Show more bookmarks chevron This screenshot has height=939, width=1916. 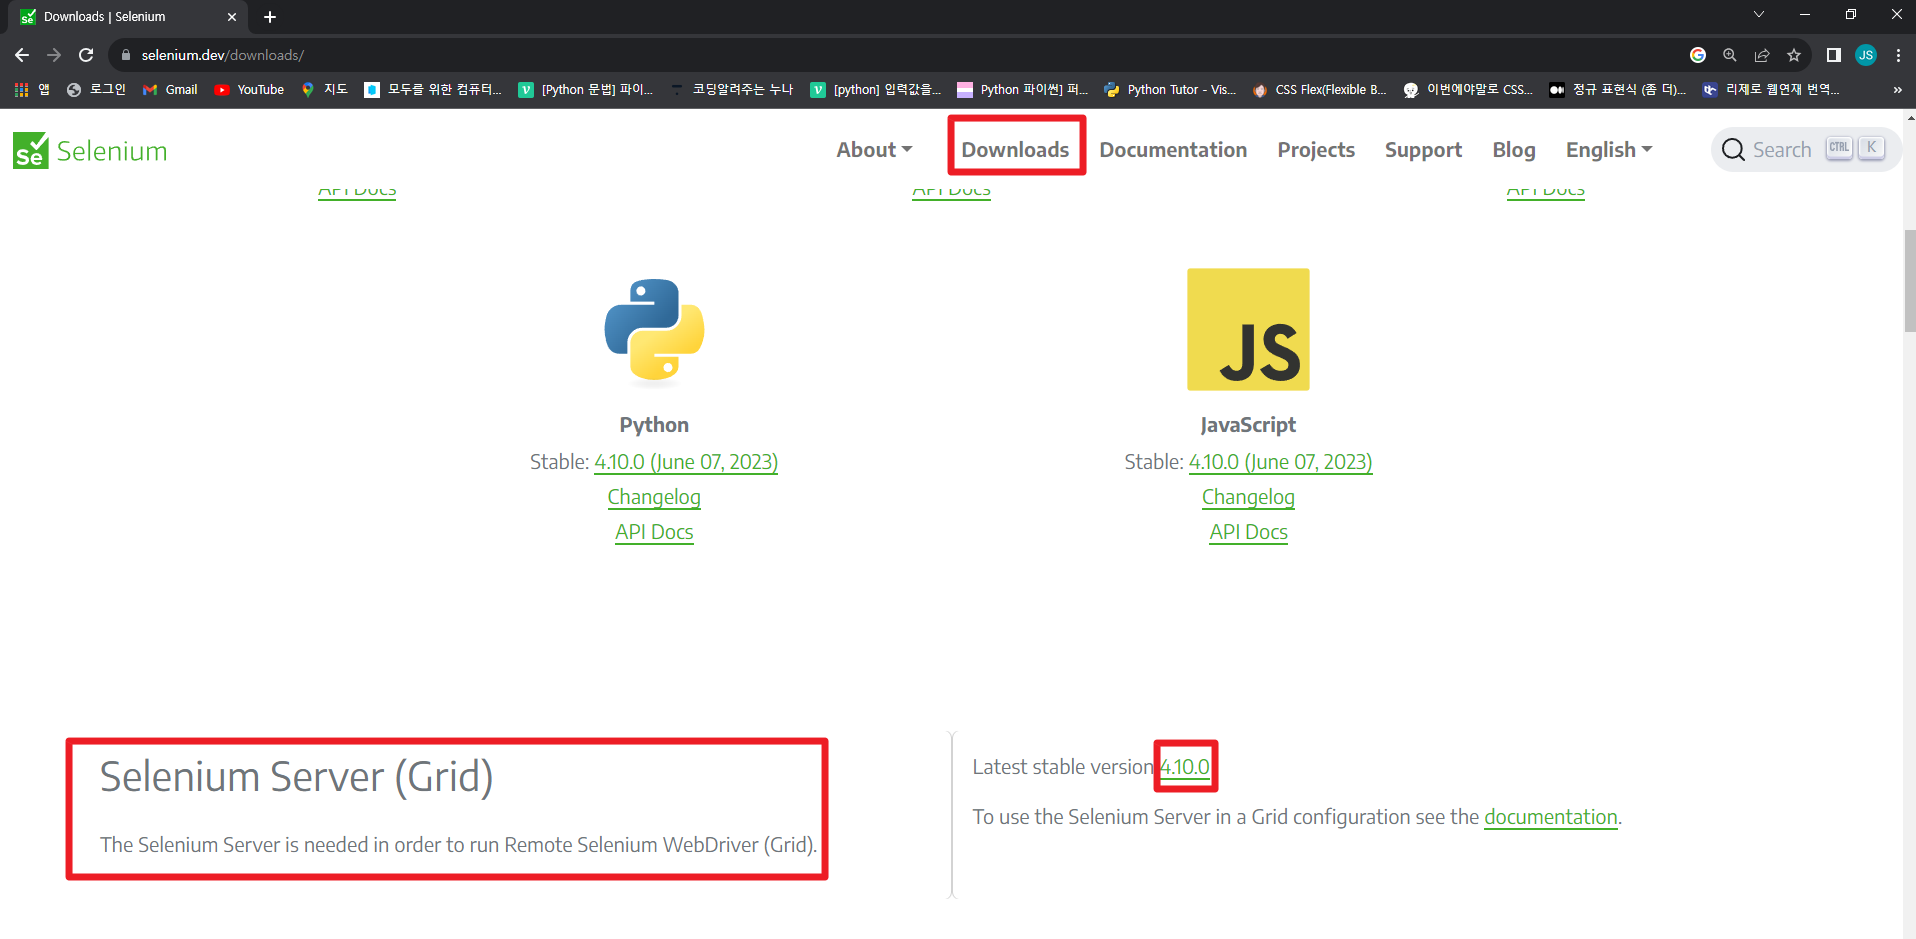pos(1897,90)
